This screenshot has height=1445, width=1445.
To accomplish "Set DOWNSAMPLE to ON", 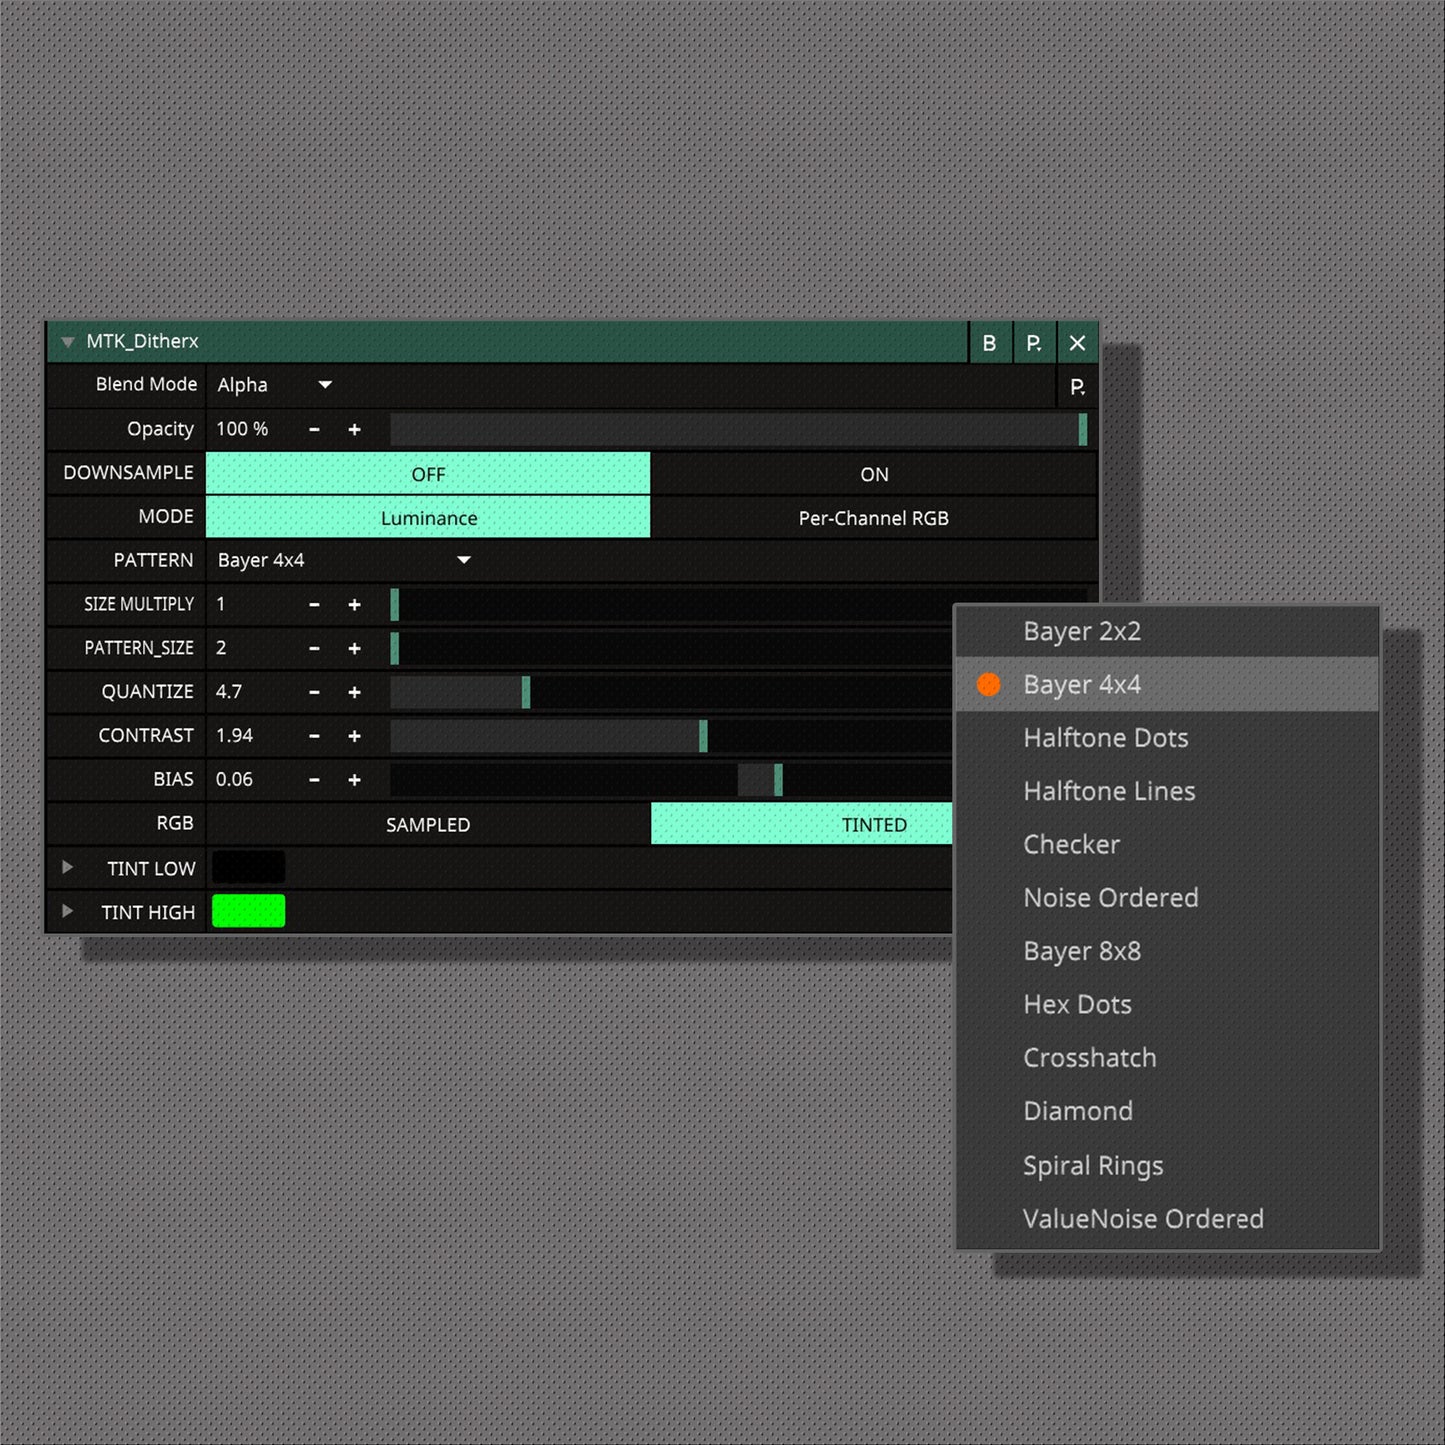I will pyautogui.click(x=873, y=473).
